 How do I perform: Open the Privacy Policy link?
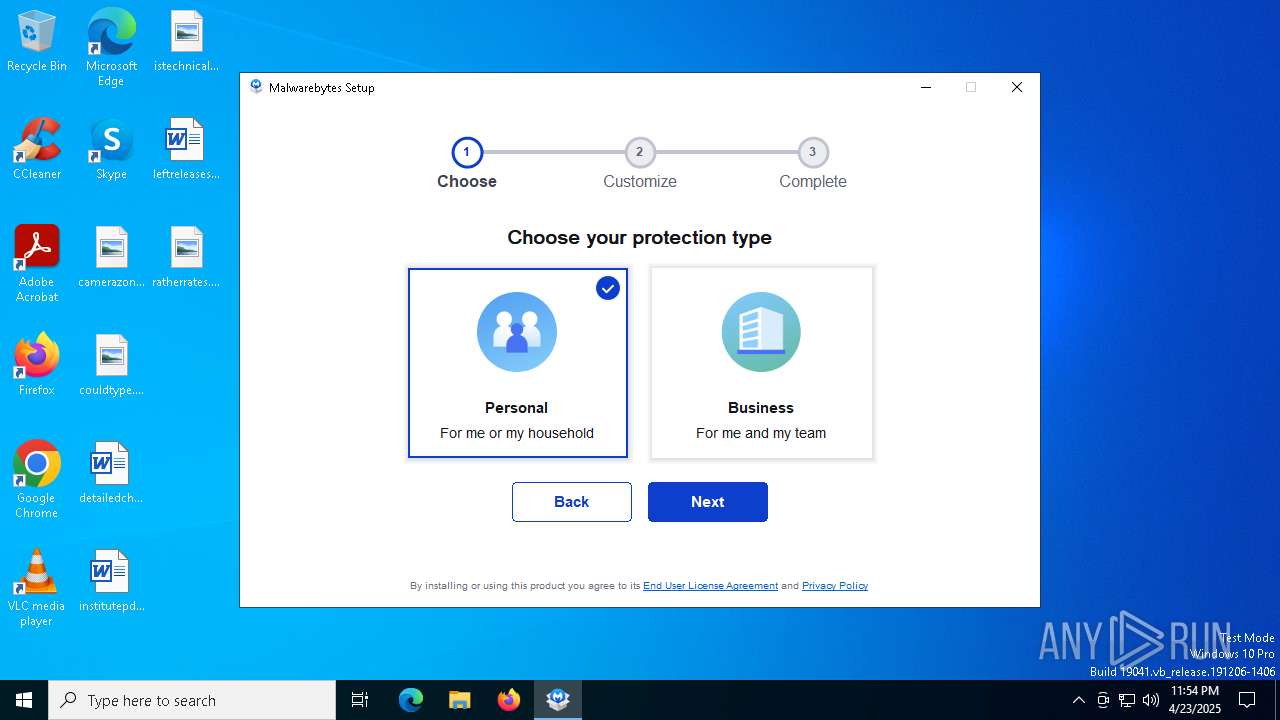(835, 586)
